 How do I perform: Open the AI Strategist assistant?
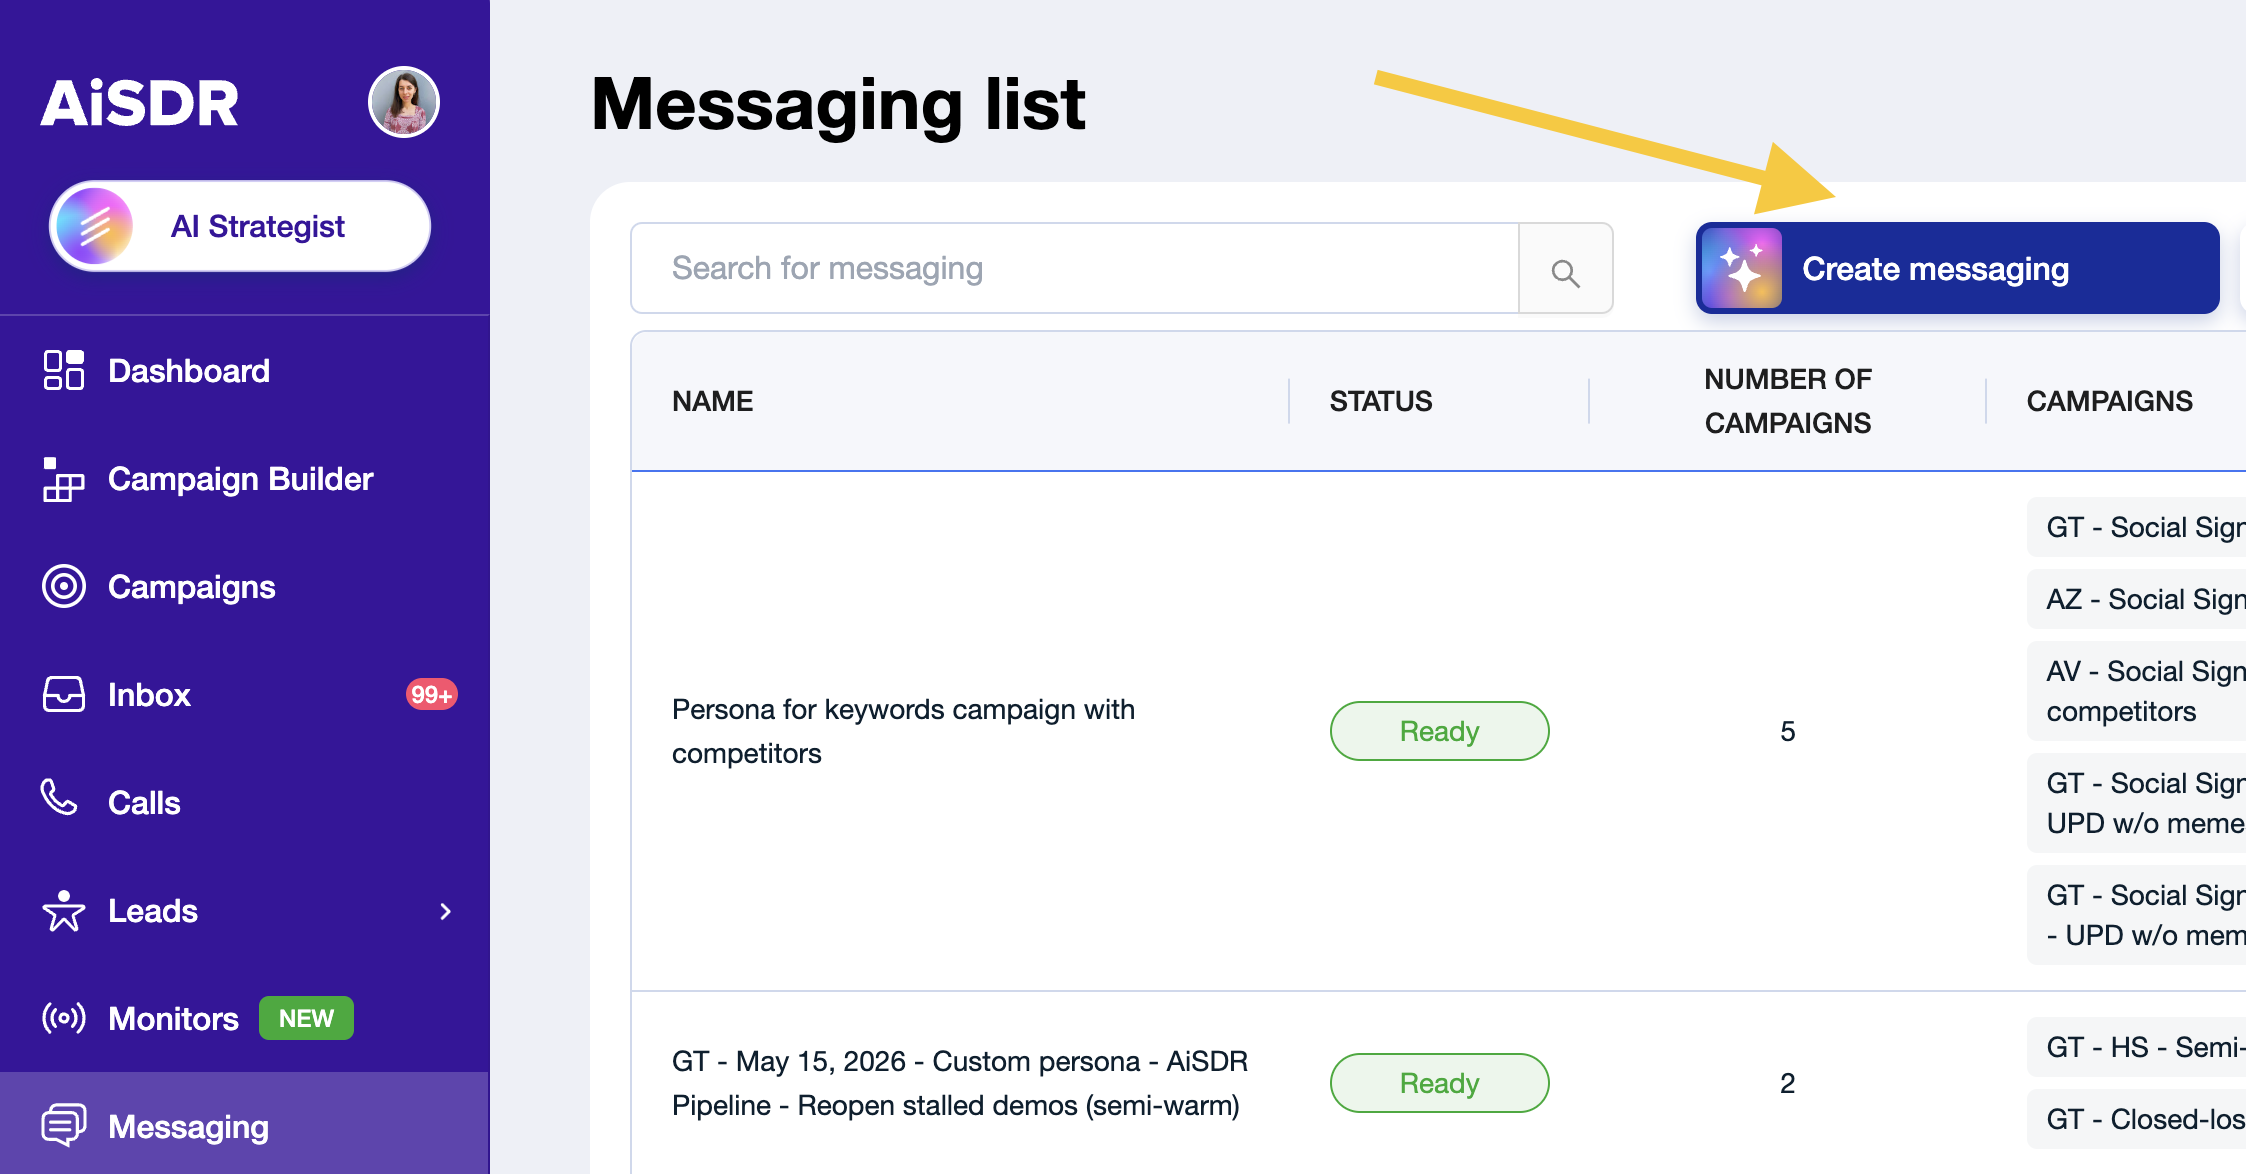click(x=240, y=226)
